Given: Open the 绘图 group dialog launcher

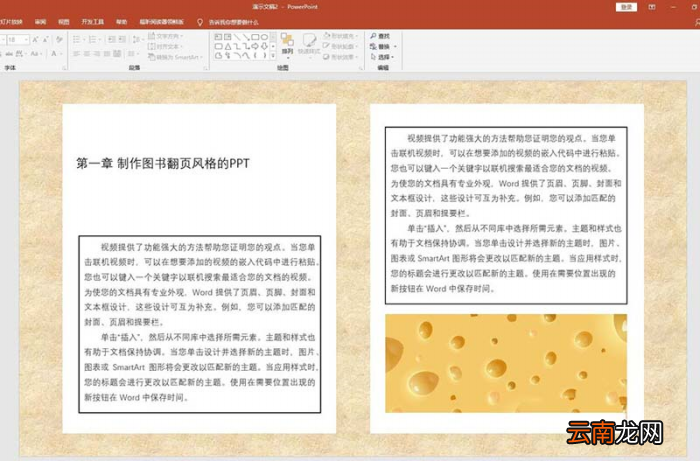Looking at the screenshot, I should point(360,68).
